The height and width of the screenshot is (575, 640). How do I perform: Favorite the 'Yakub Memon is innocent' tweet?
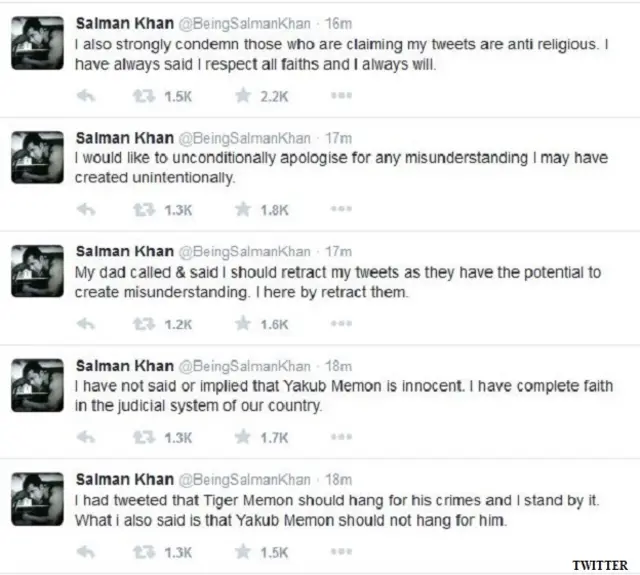pyautogui.click(x=241, y=437)
